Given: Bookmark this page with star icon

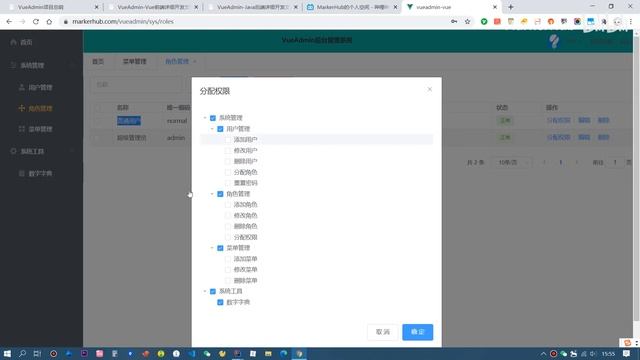Looking at the screenshot, I should 467,22.
